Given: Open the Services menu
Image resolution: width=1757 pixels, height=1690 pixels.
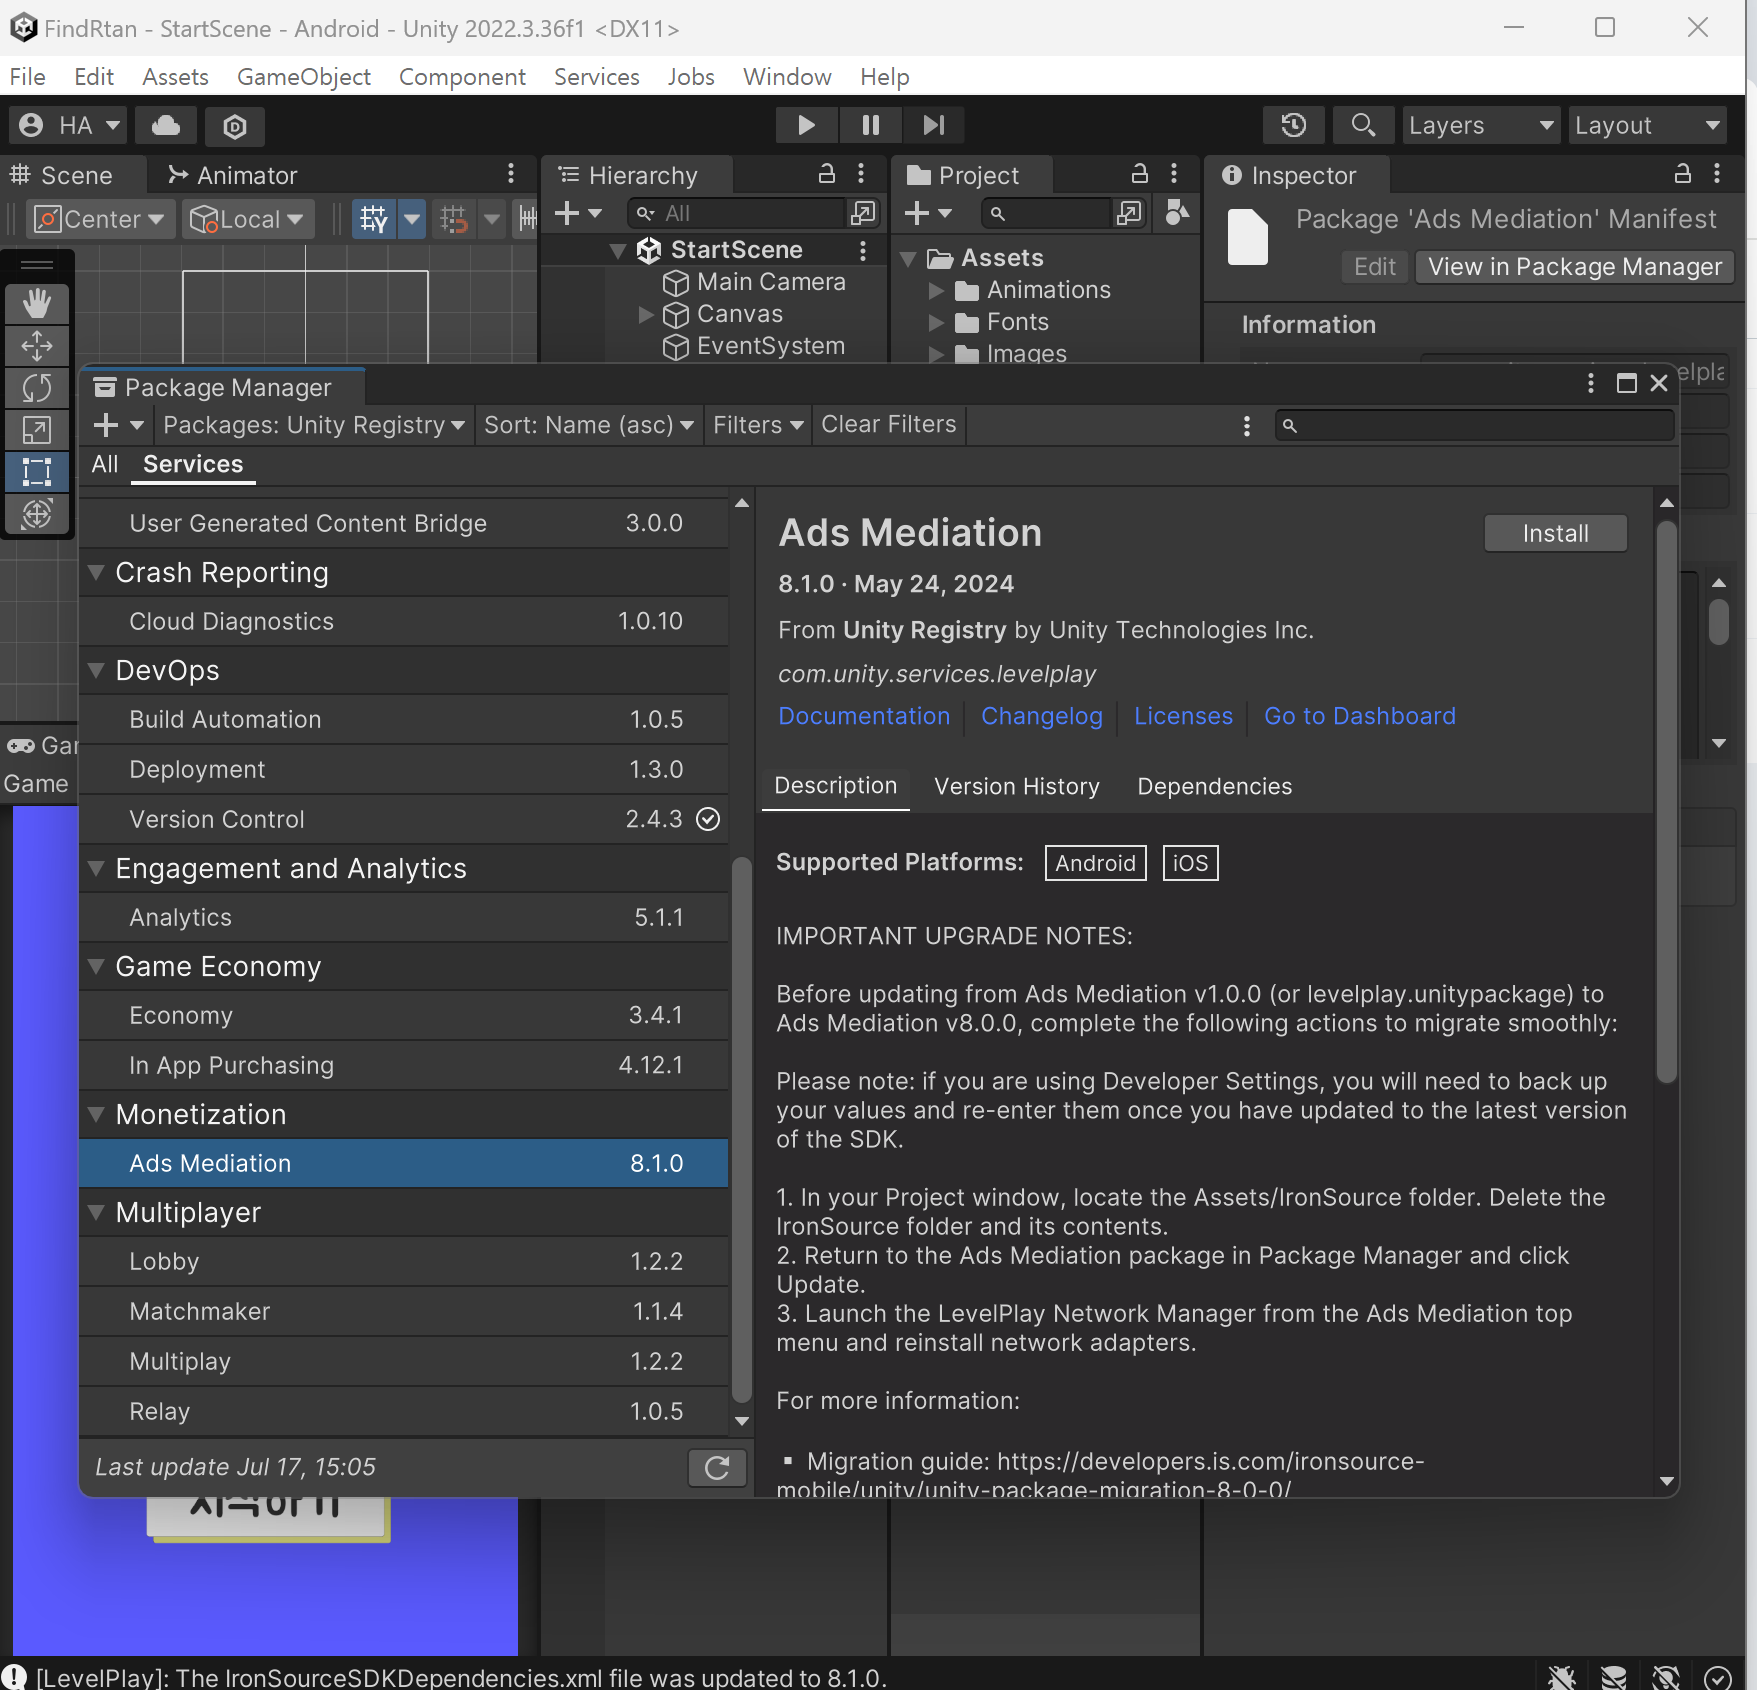Looking at the screenshot, I should coord(597,77).
